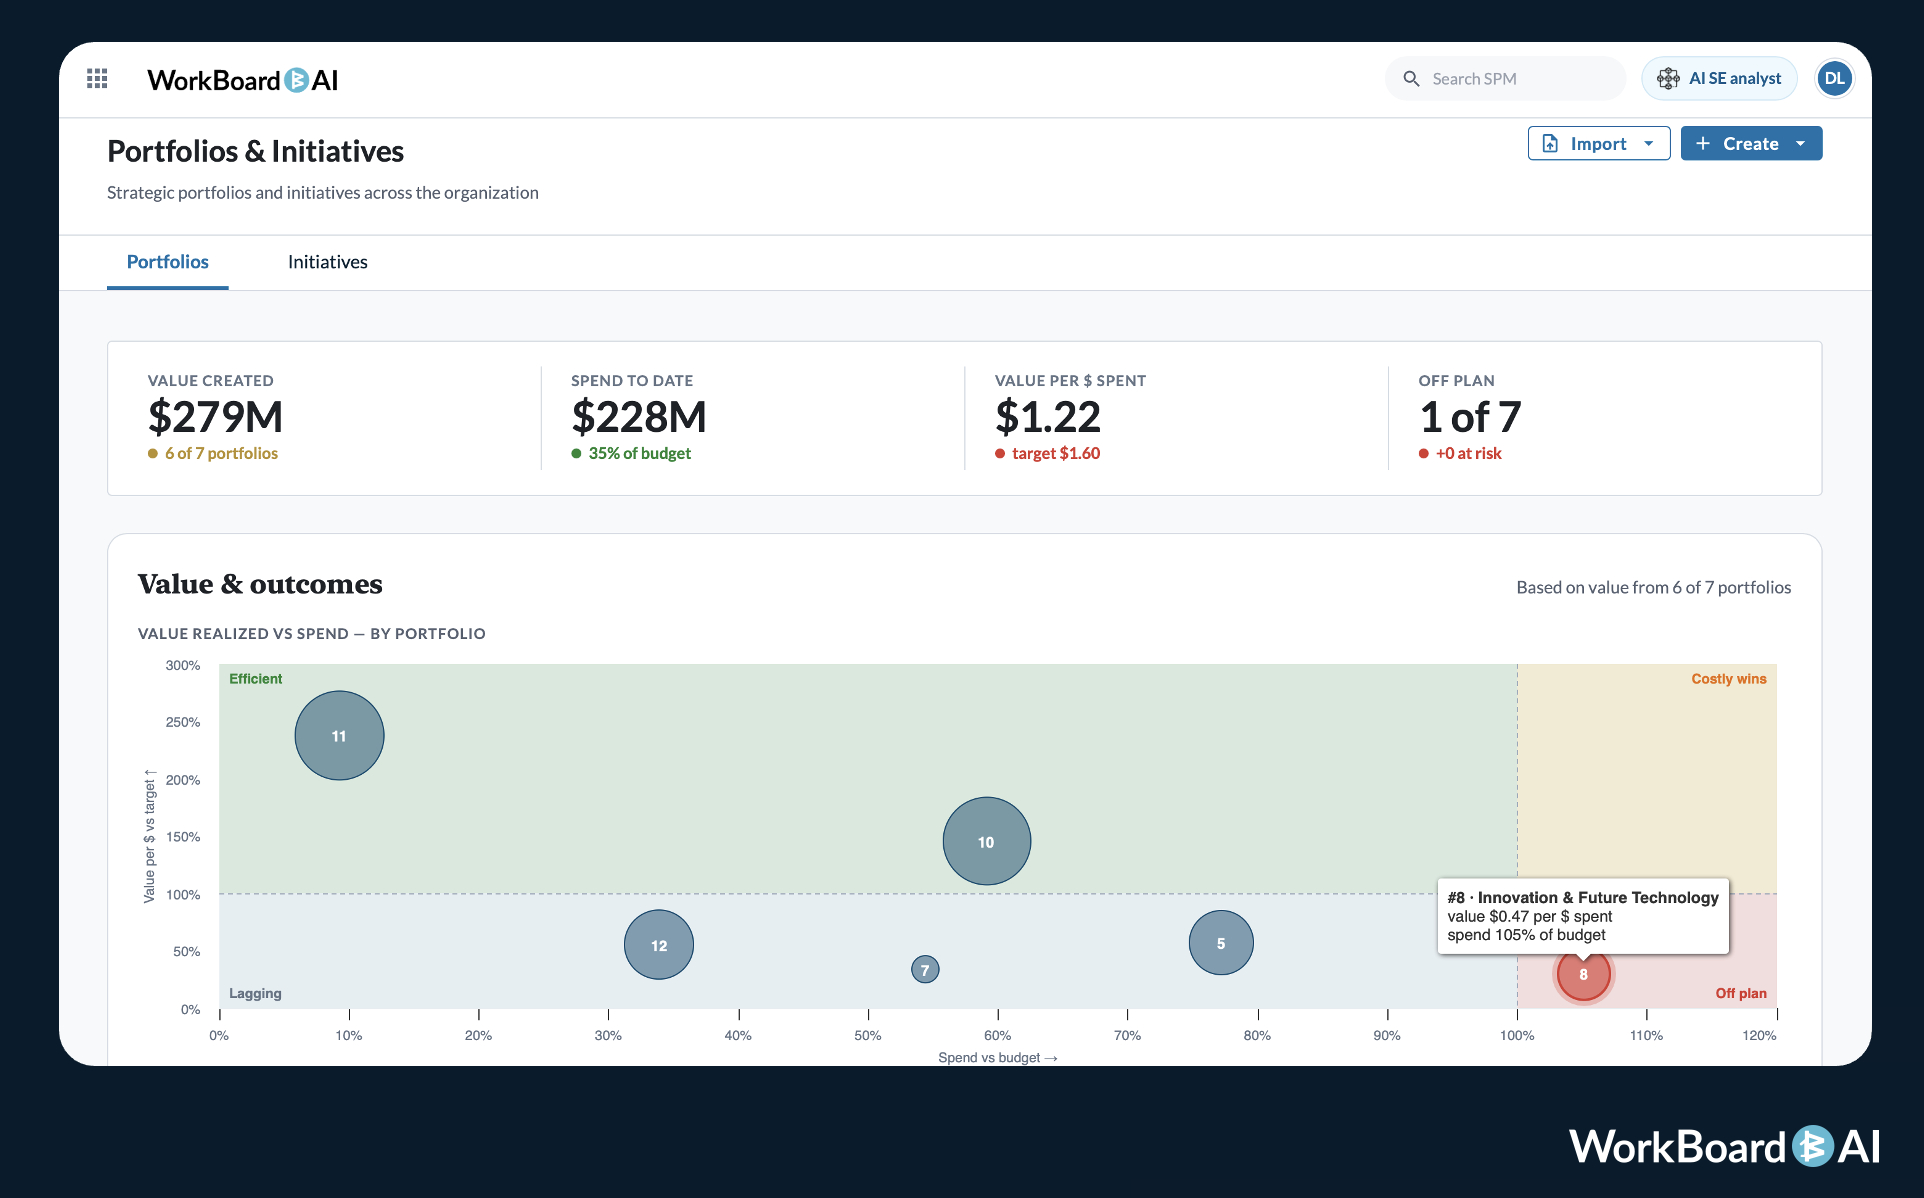Click the Portfolios & Initiatives page title
This screenshot has height=1198, width=1924.
255,151
